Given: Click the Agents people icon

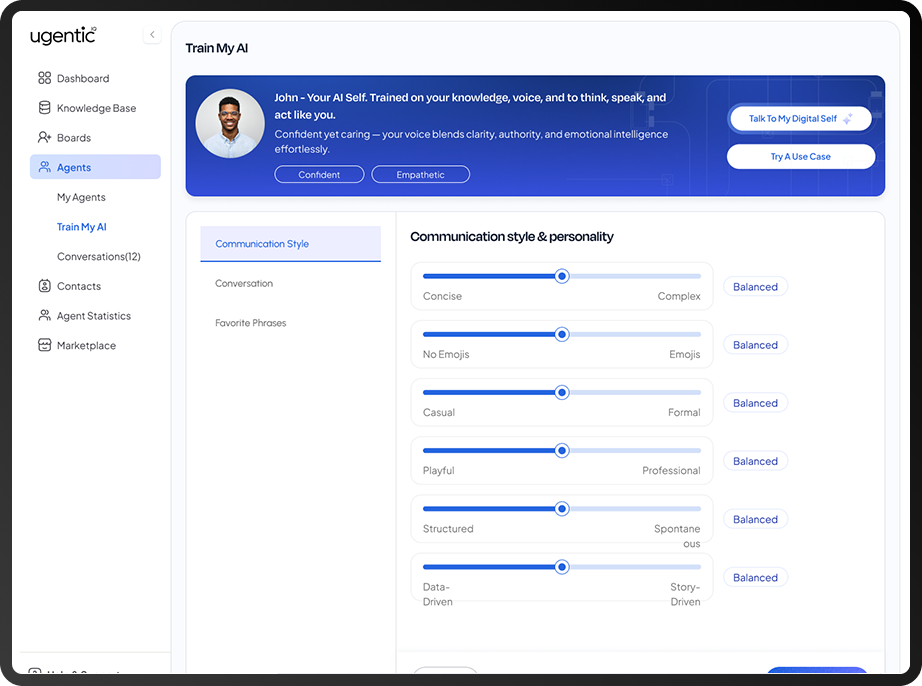Looking at the screenshot, I should click(x=45, y=167).
